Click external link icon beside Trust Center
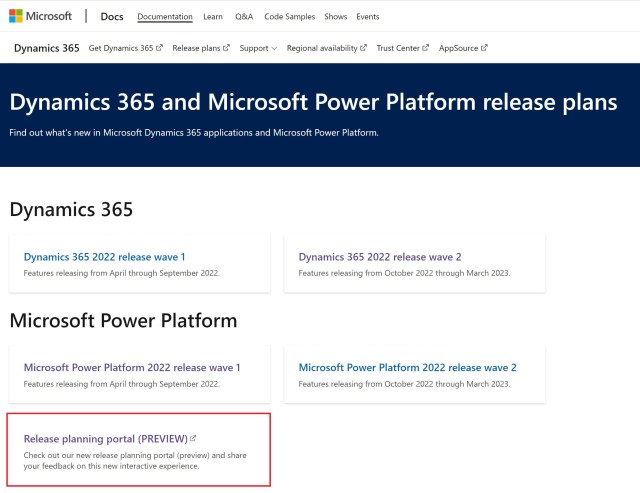The image size is (640, 493). pyautogui.click(x=425, y=48)
